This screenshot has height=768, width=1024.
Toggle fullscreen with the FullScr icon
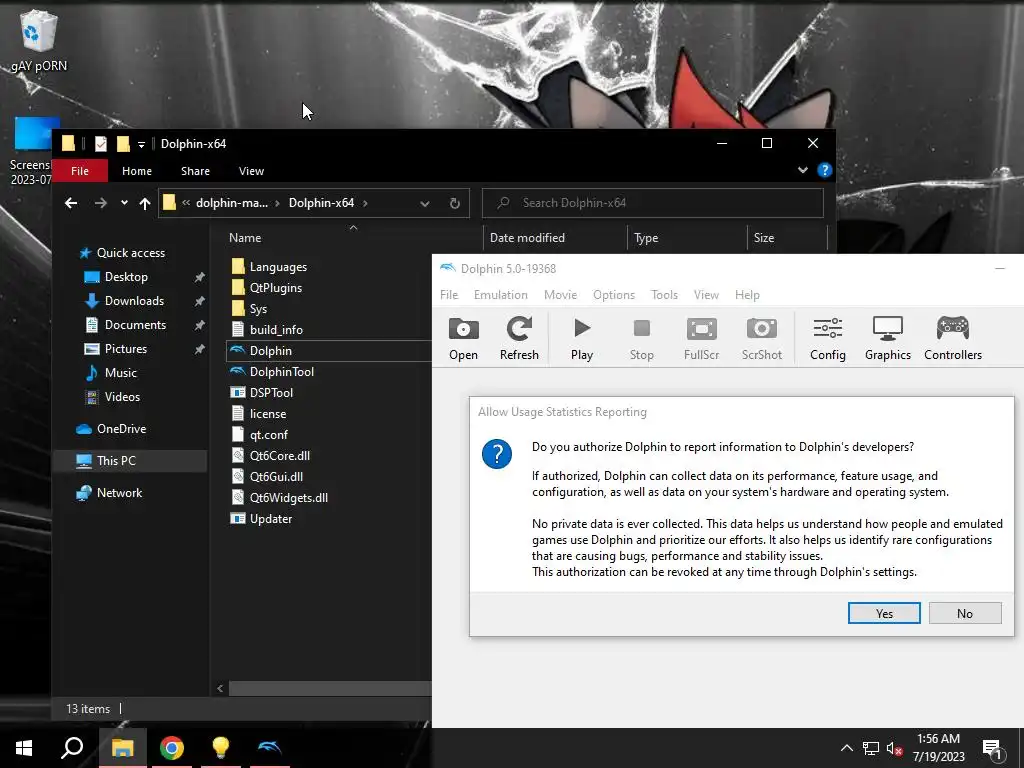tap(701, 339)
